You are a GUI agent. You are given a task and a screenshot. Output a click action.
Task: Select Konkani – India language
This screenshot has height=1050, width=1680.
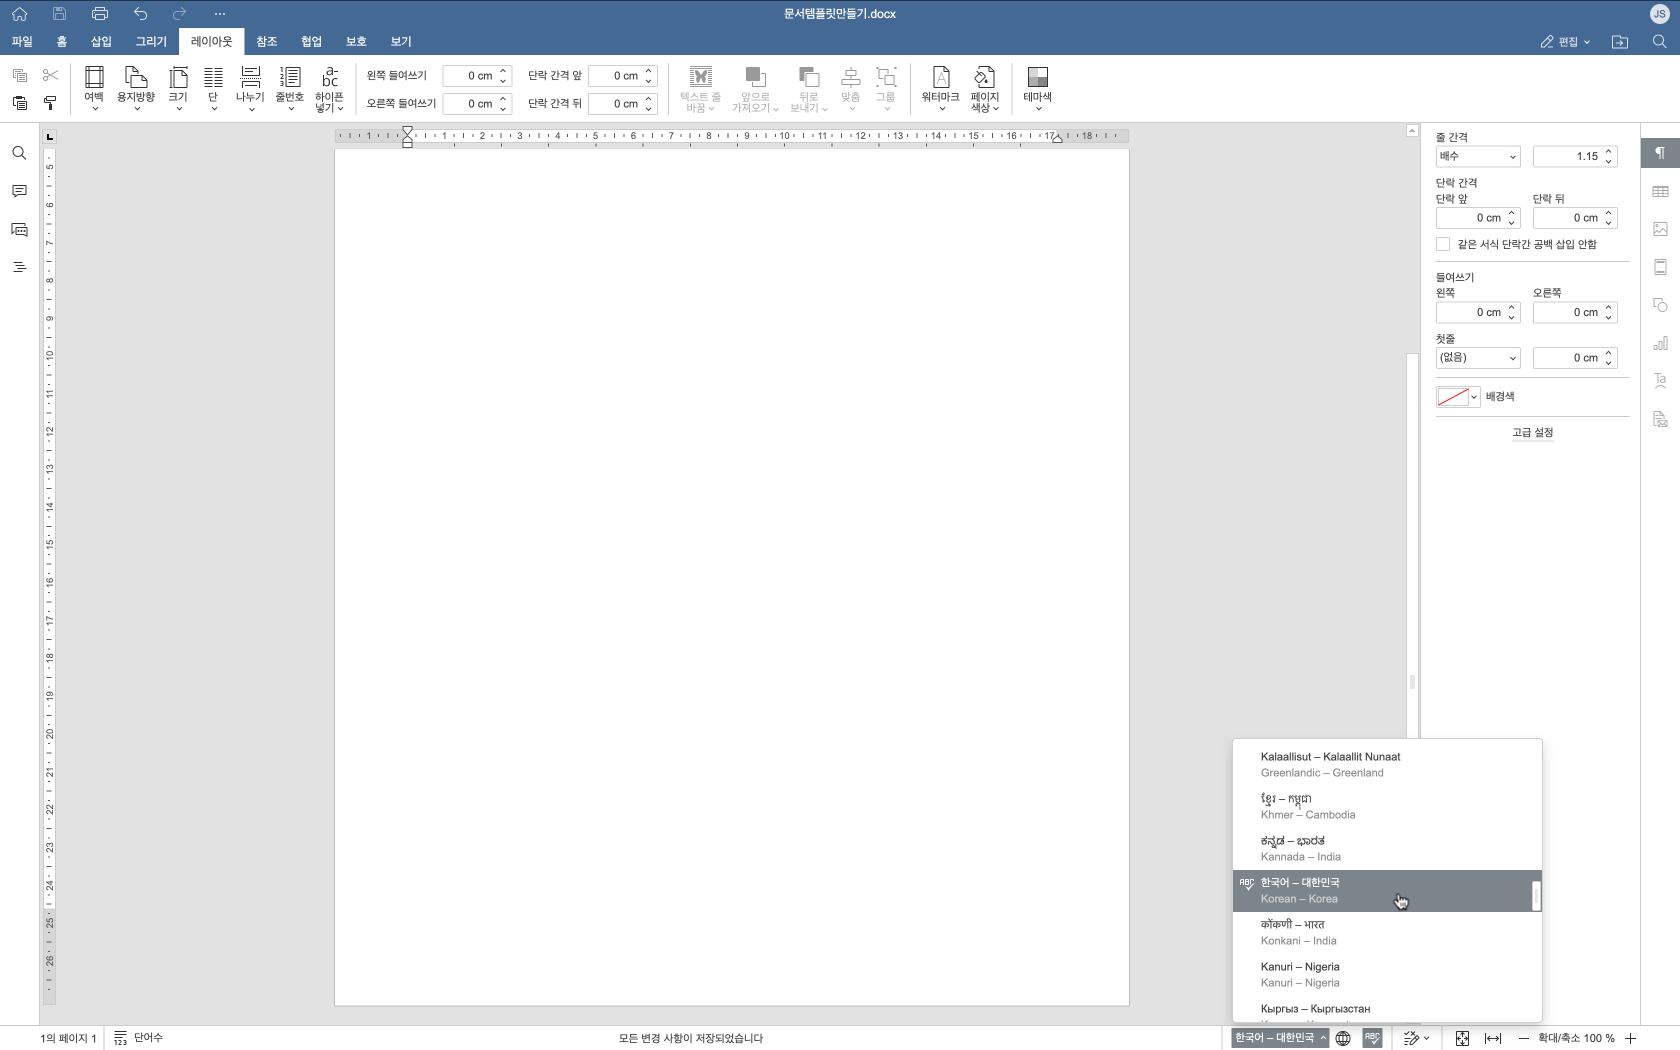(1387, 932)
